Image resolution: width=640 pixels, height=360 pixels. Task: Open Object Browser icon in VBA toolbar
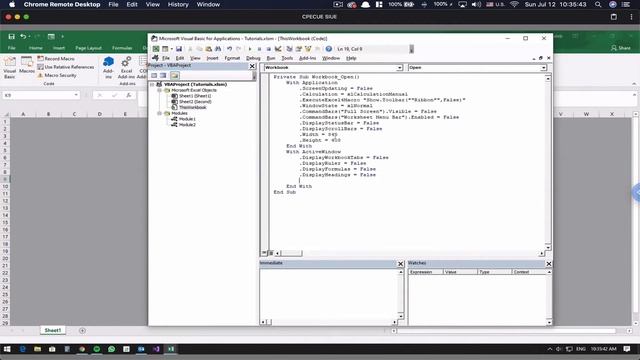pos(308,49)
